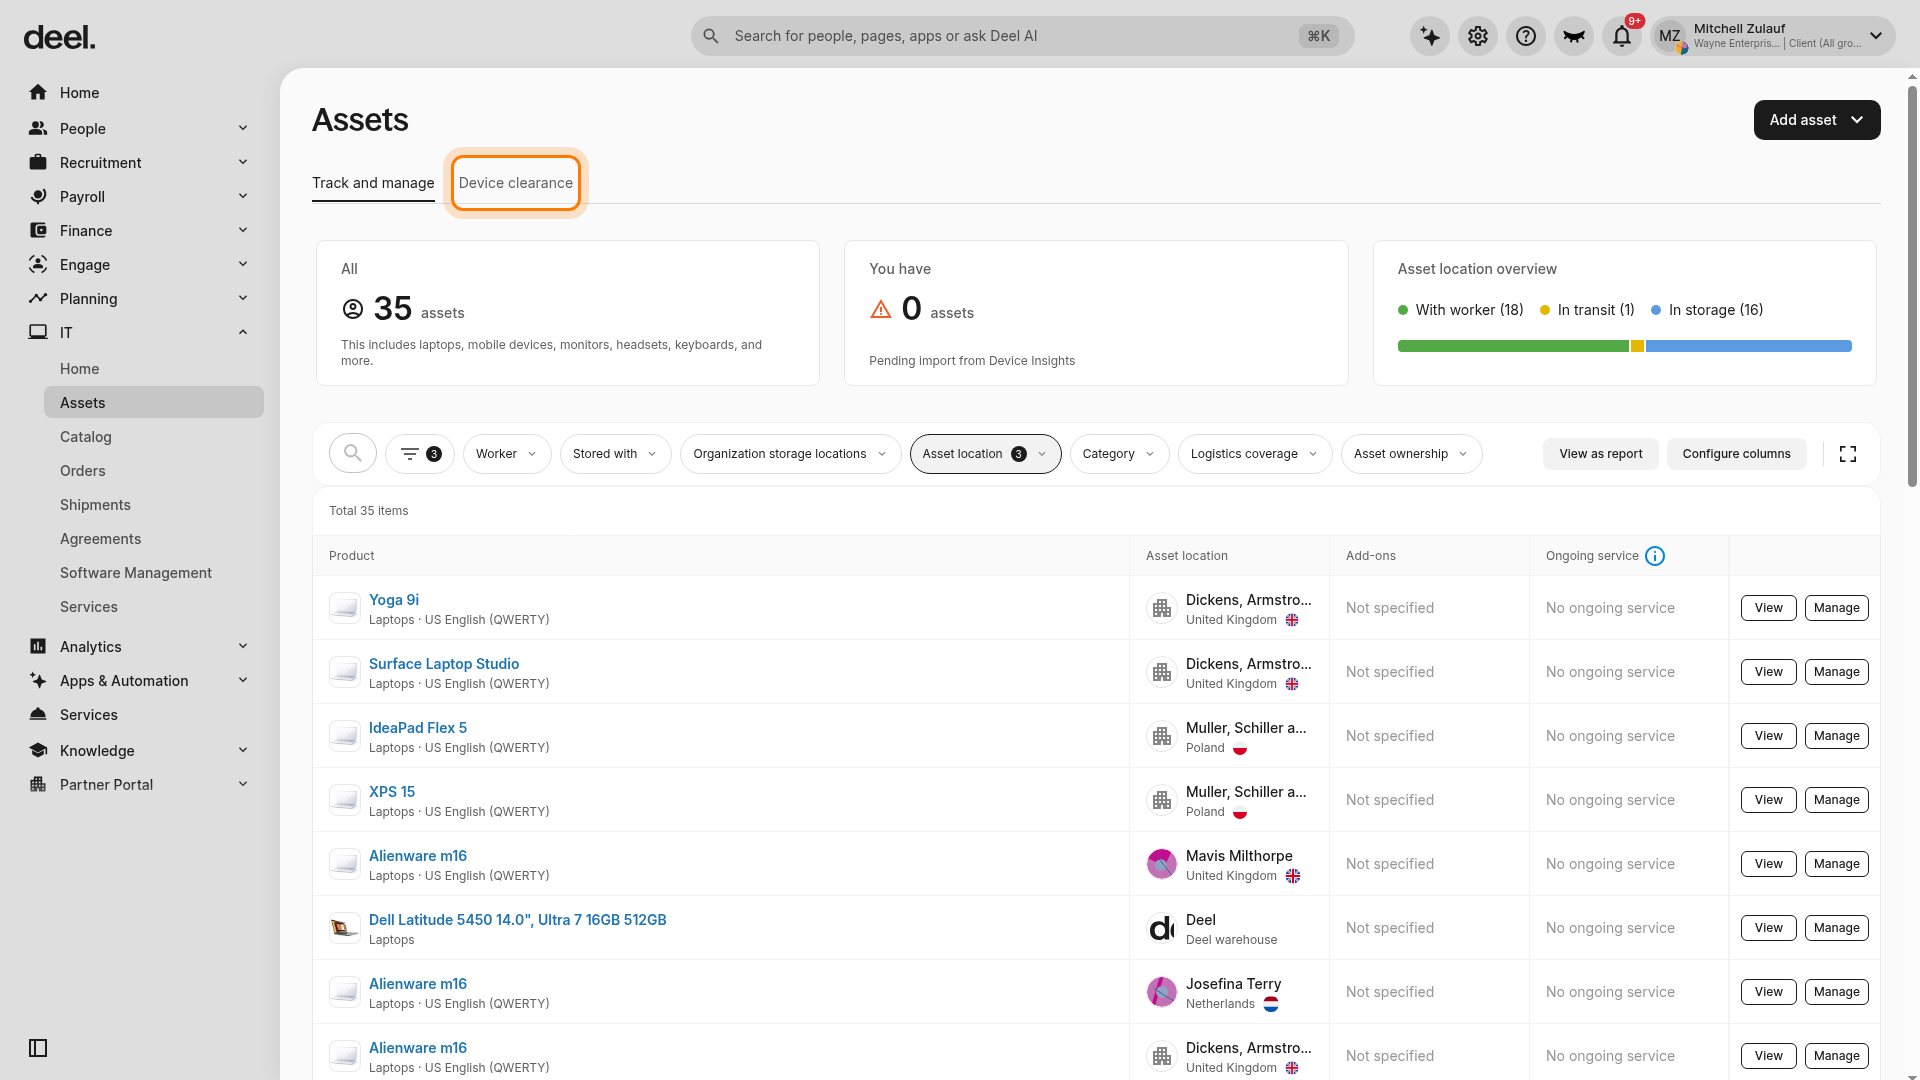The width and height of the screenshot is (1920, 1080).
Task: Click the Yoga 9i laptop thumbnail
Action: pos(345,608)
